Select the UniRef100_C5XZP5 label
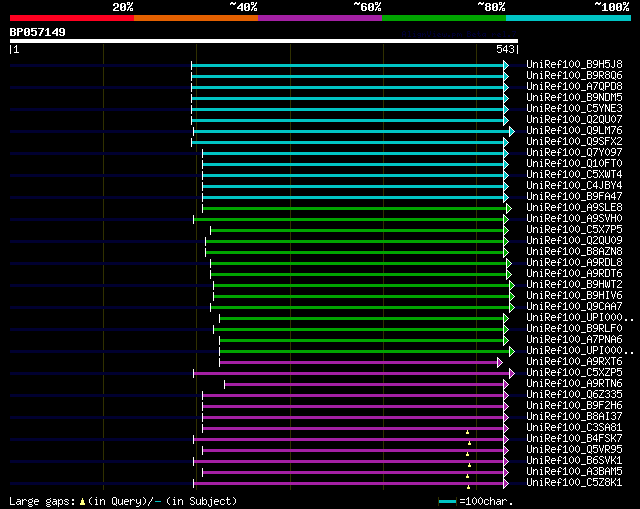 574,373
